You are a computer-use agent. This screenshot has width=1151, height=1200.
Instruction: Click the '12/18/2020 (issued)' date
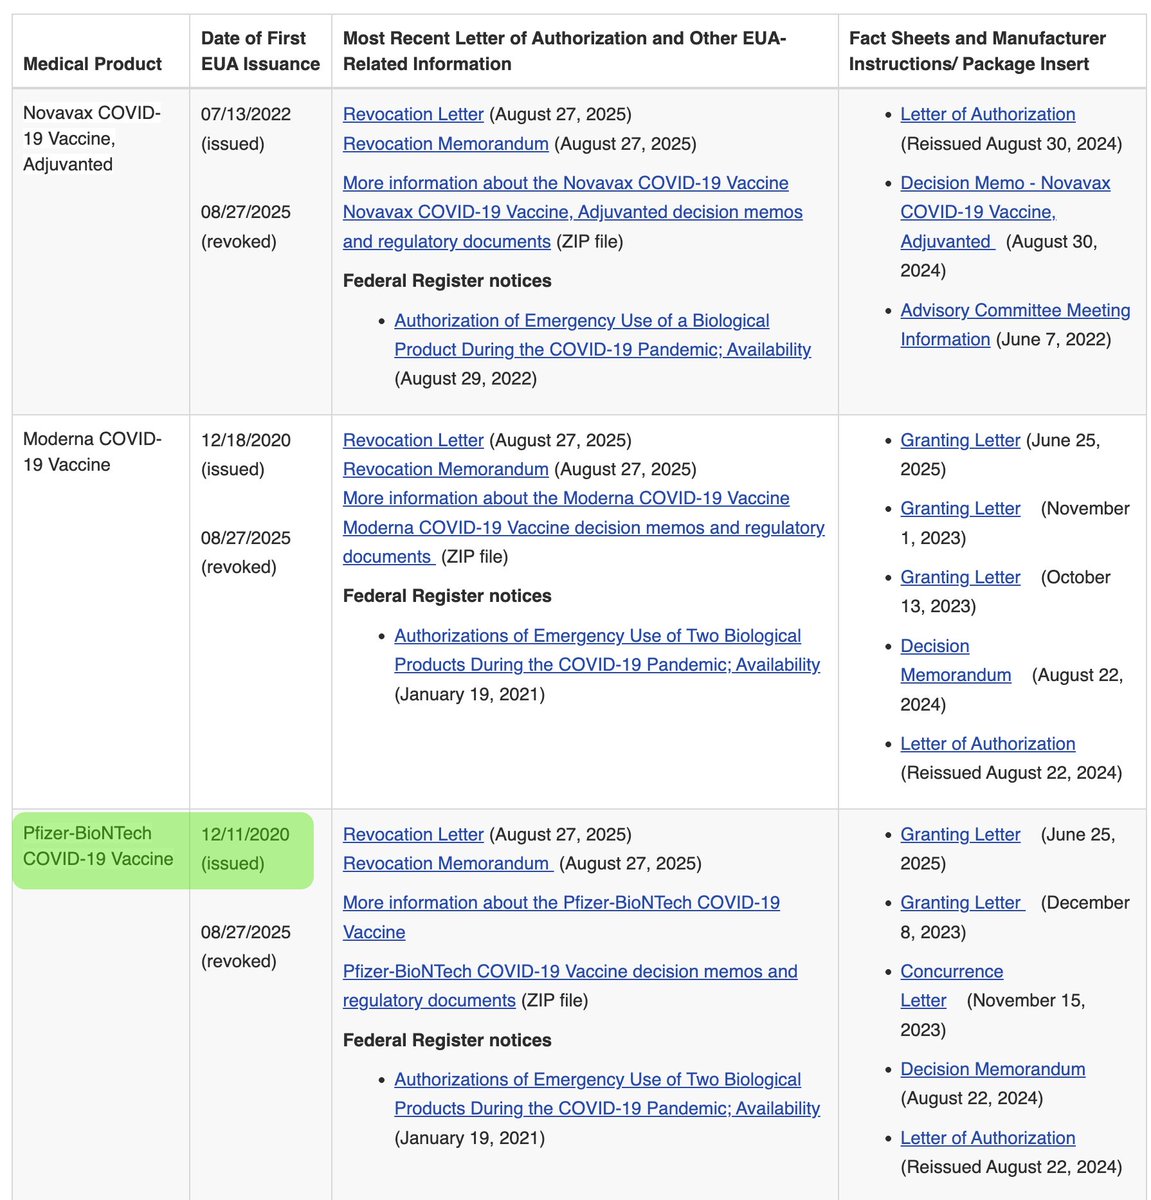[246, 455]
